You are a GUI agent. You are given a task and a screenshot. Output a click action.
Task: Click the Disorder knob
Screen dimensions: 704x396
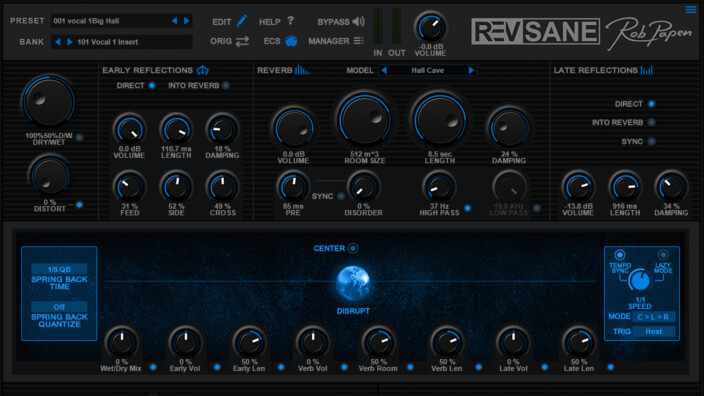[364, 187]
